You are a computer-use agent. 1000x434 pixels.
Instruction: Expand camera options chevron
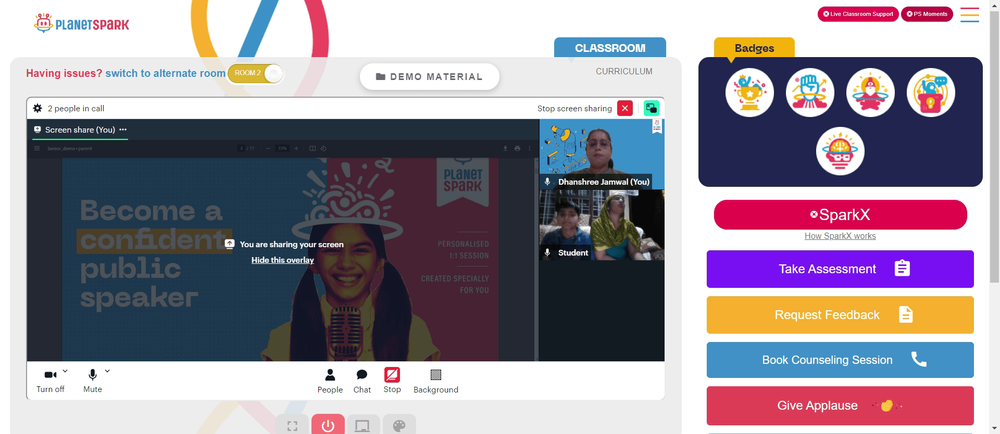65,371
